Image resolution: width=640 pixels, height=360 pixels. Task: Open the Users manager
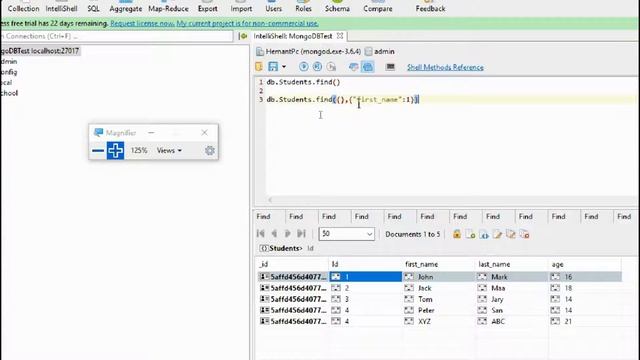pos(273,8)
